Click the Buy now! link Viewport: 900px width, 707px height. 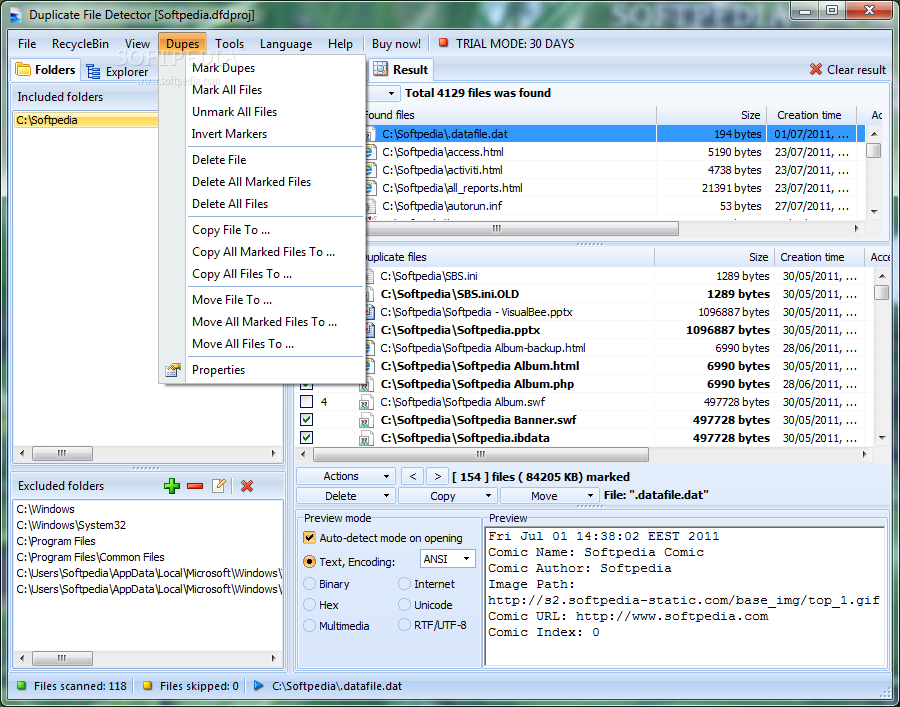396,44
